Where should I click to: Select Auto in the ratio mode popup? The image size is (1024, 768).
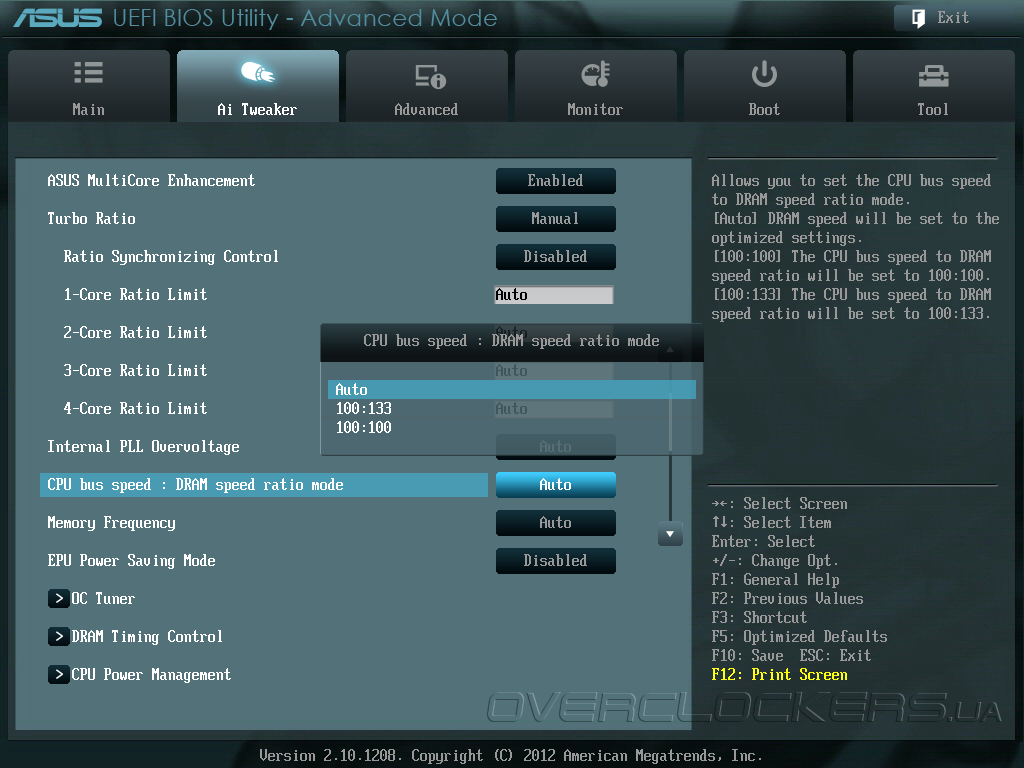click(511, 389)
